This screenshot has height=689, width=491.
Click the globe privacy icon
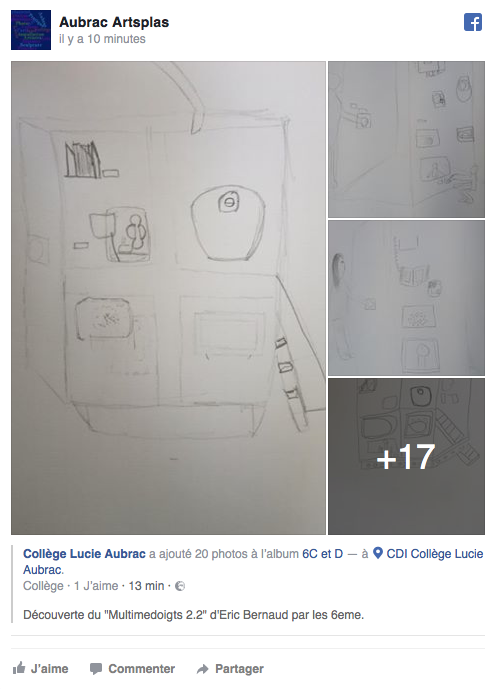[180, 586]
